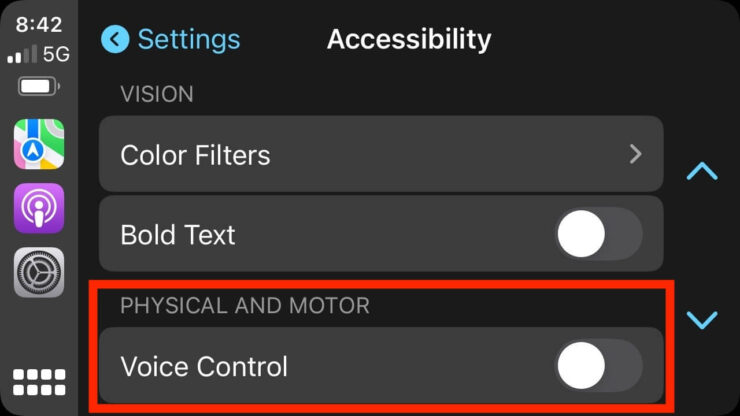Click the blue back arrow circle

tap(116, 39)
